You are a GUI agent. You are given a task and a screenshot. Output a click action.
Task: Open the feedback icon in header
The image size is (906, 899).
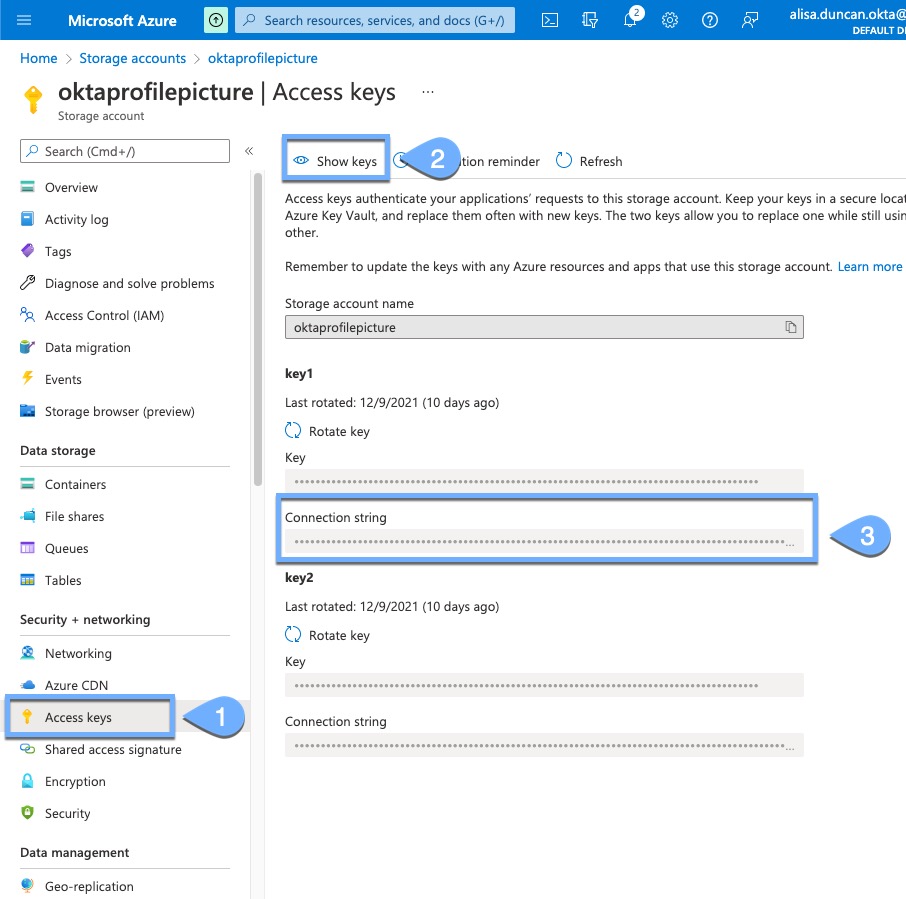750,20
